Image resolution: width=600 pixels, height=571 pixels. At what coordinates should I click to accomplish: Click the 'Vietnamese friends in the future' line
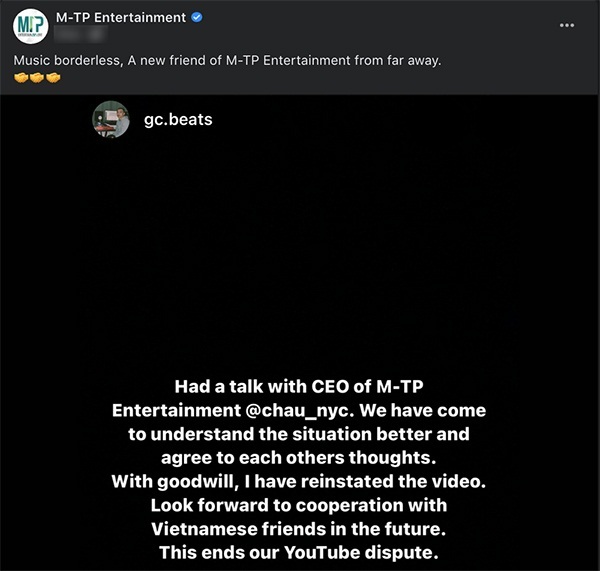(x=299, y=529)
